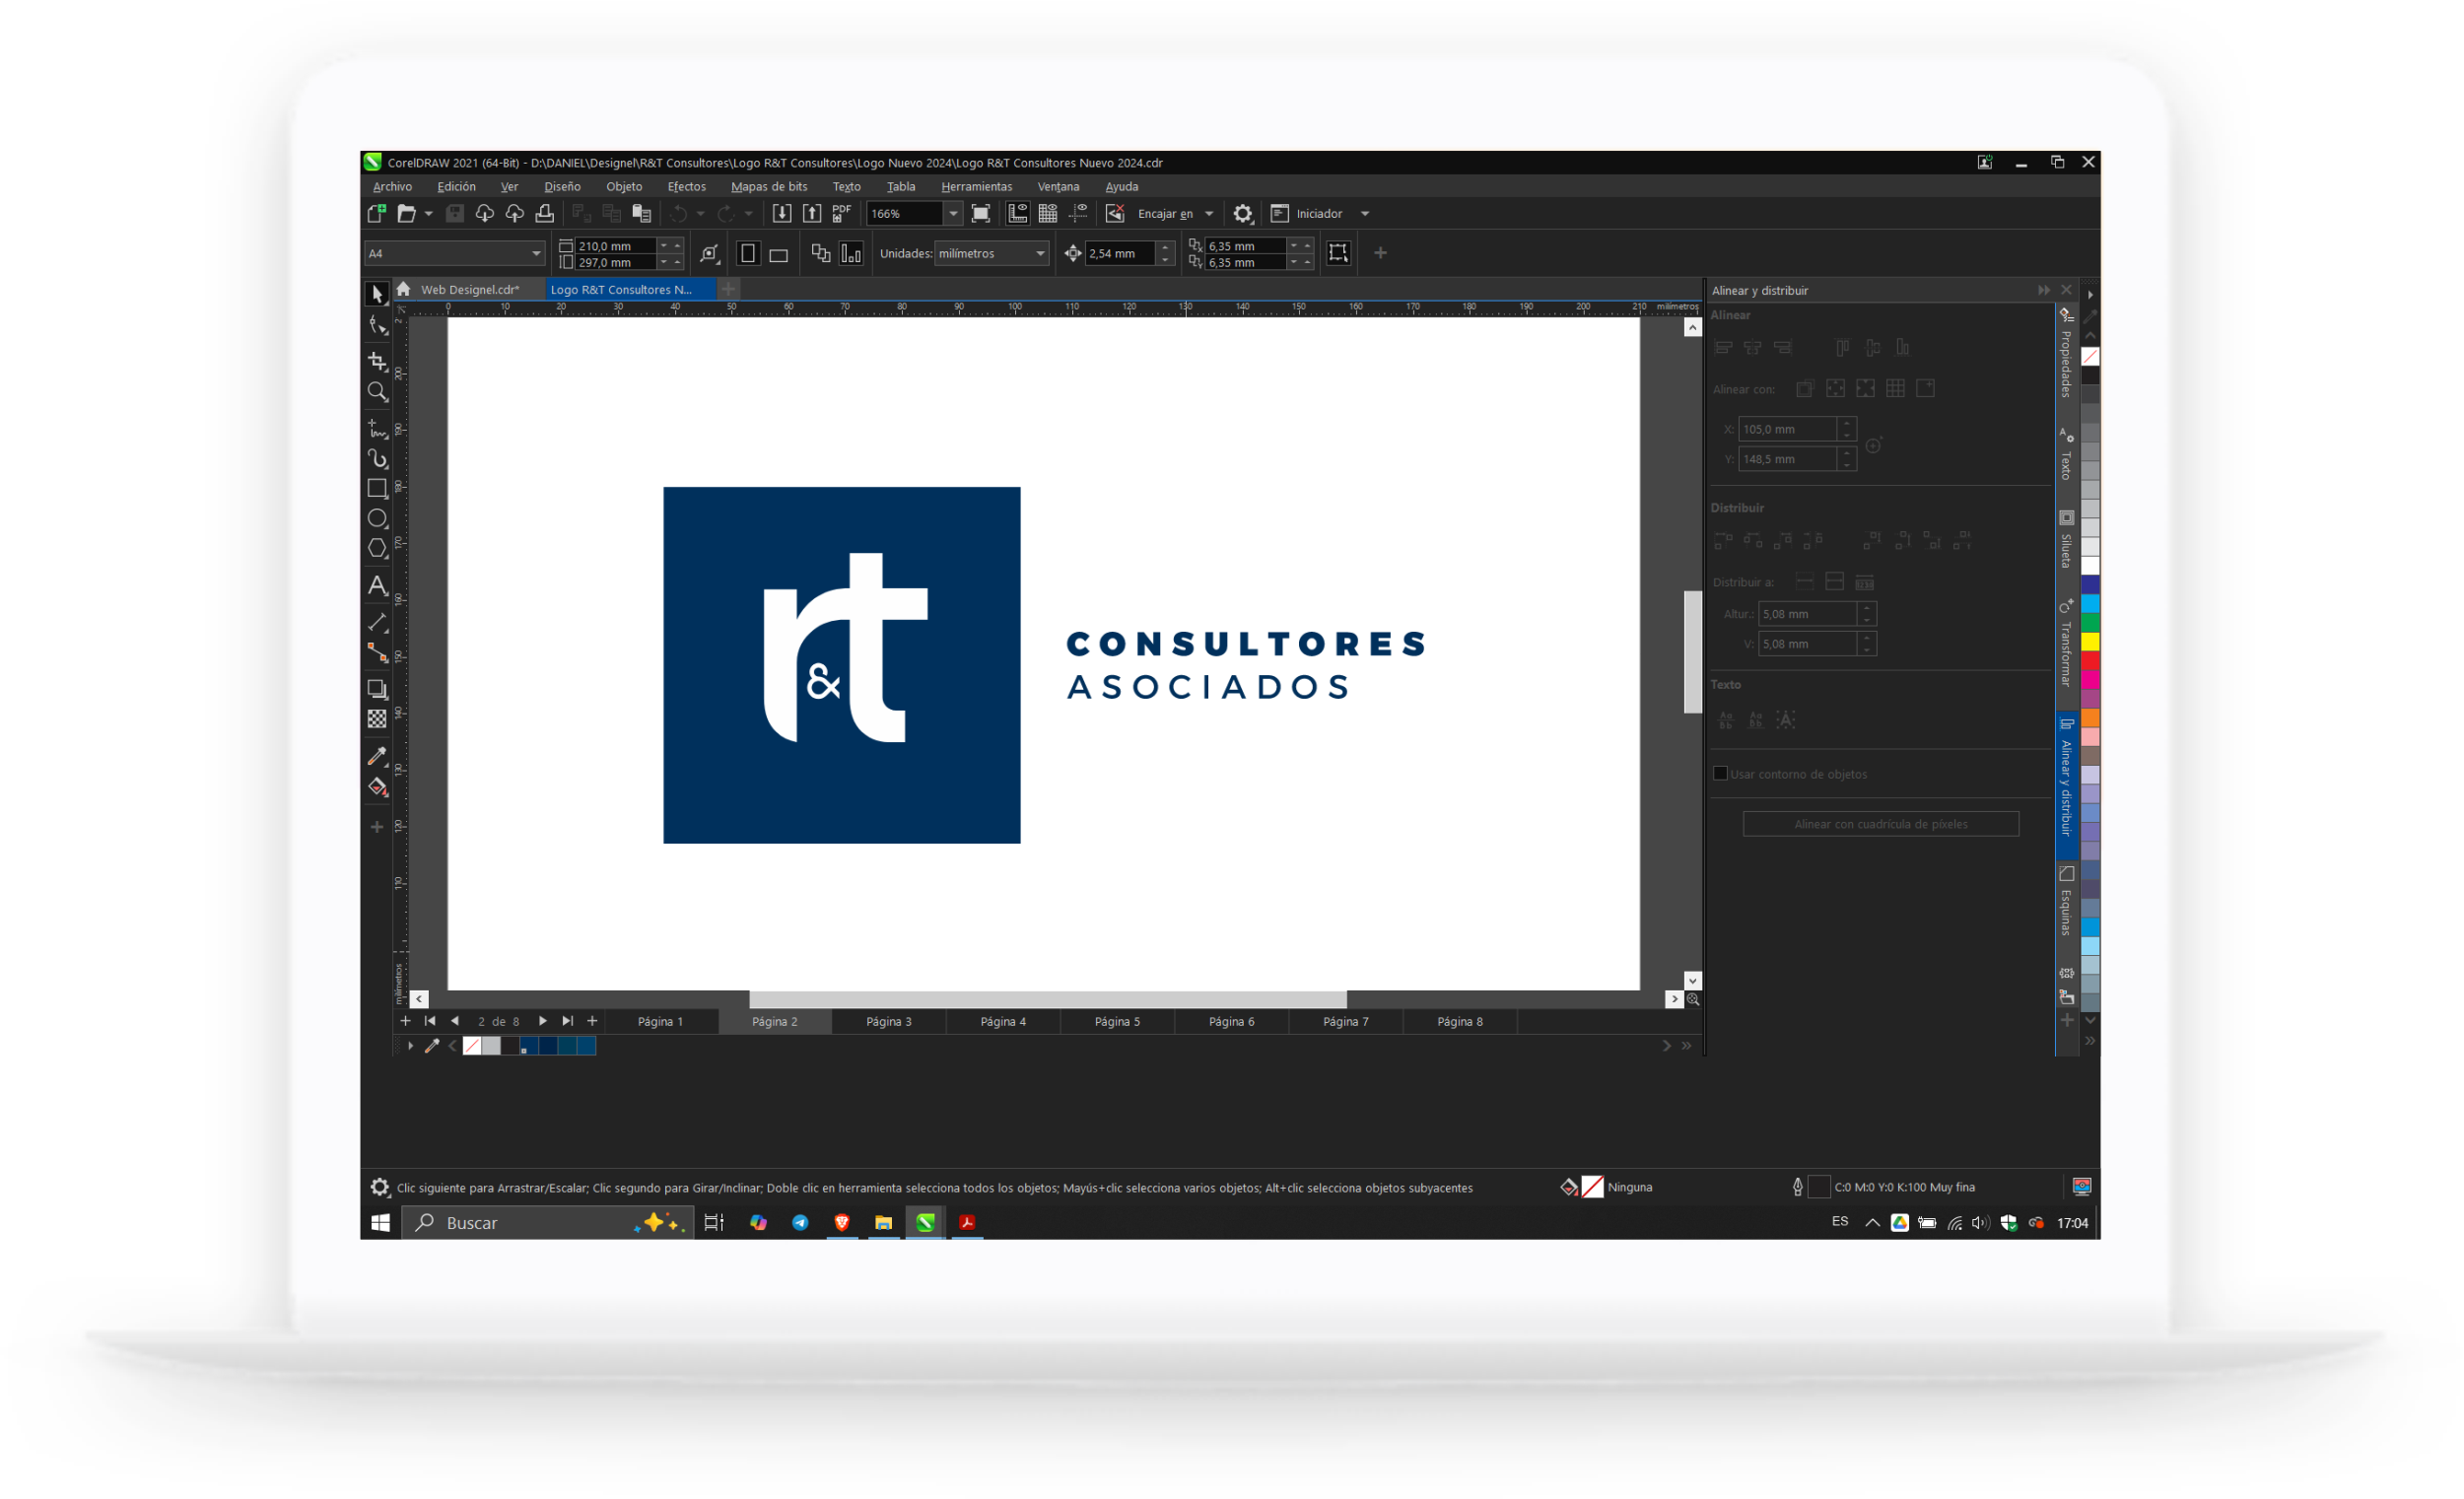Choose the Drop Shadow tool
Viewport: 2464px width, 1499px height.
click(x=377, y=688)
